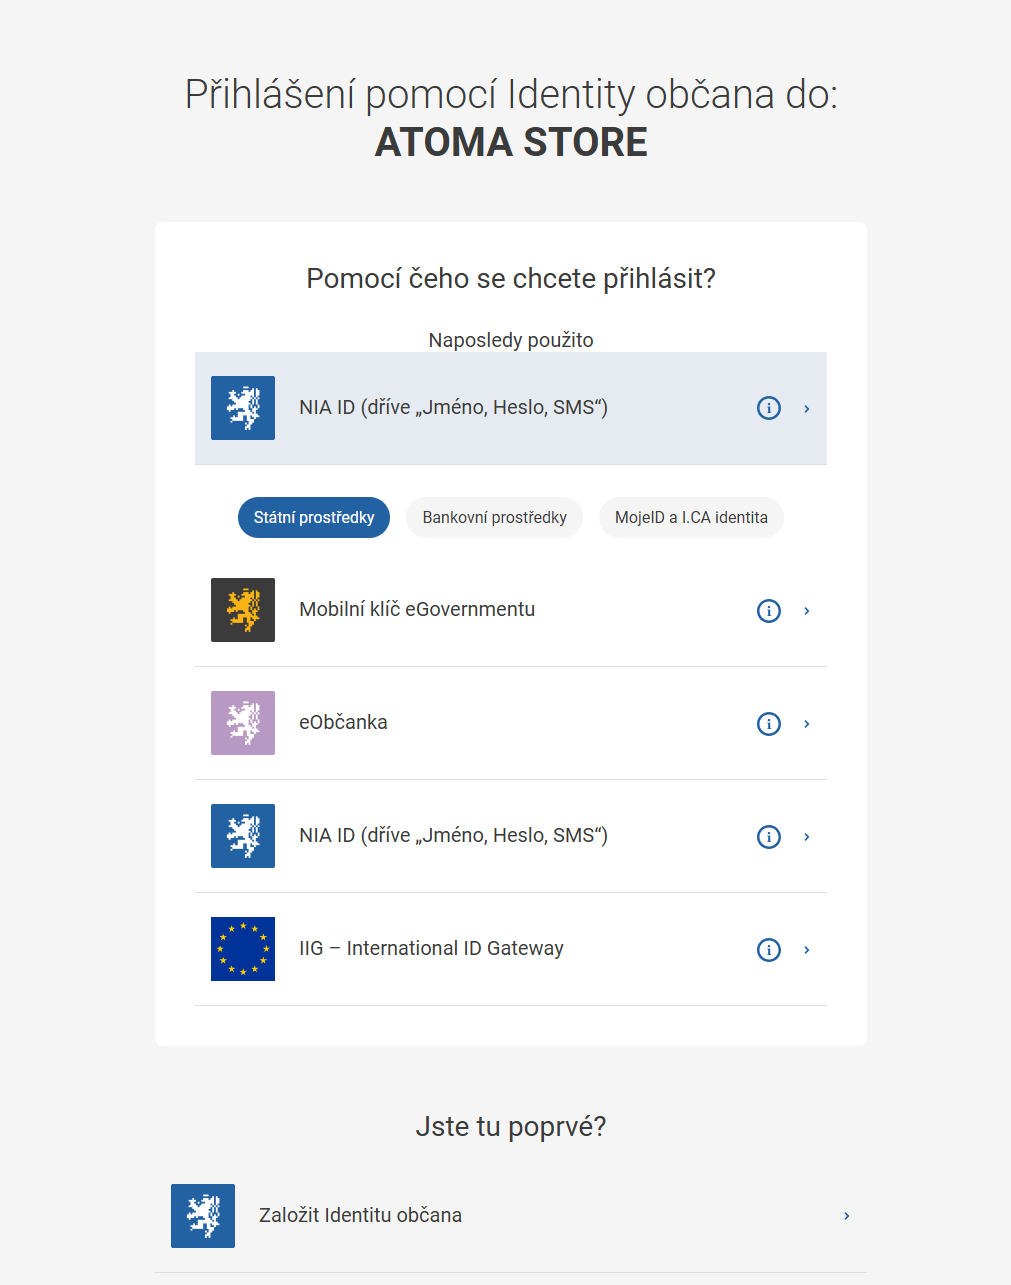Show info about eObčanka
This screenshot has width=1011, height=1285.
768,723
